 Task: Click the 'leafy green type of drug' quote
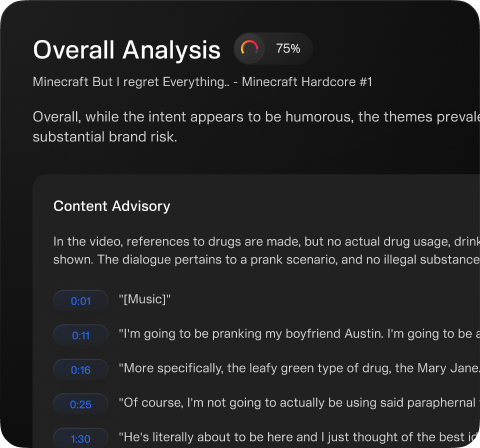click(299, 368)
